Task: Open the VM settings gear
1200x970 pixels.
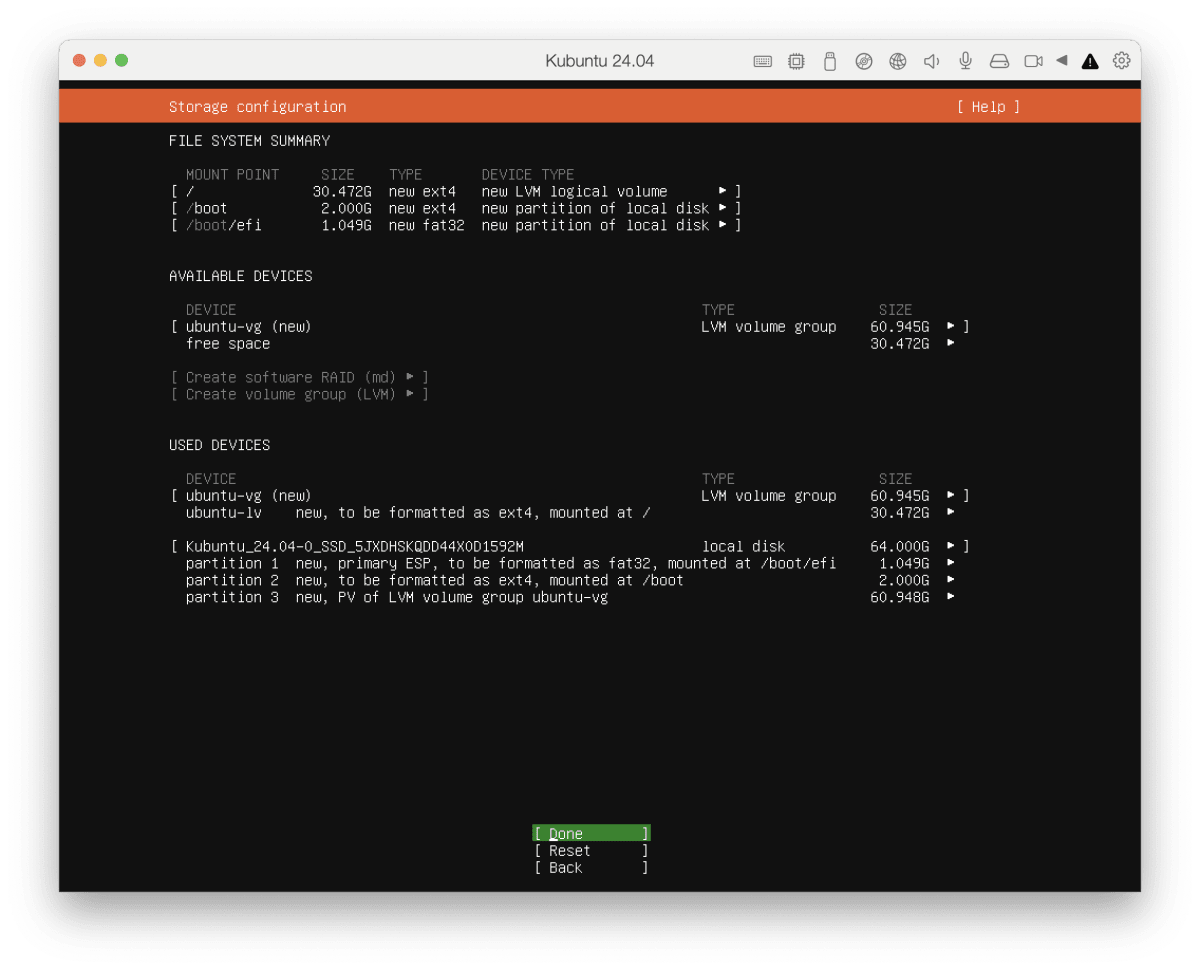Action: point(1122,61)
